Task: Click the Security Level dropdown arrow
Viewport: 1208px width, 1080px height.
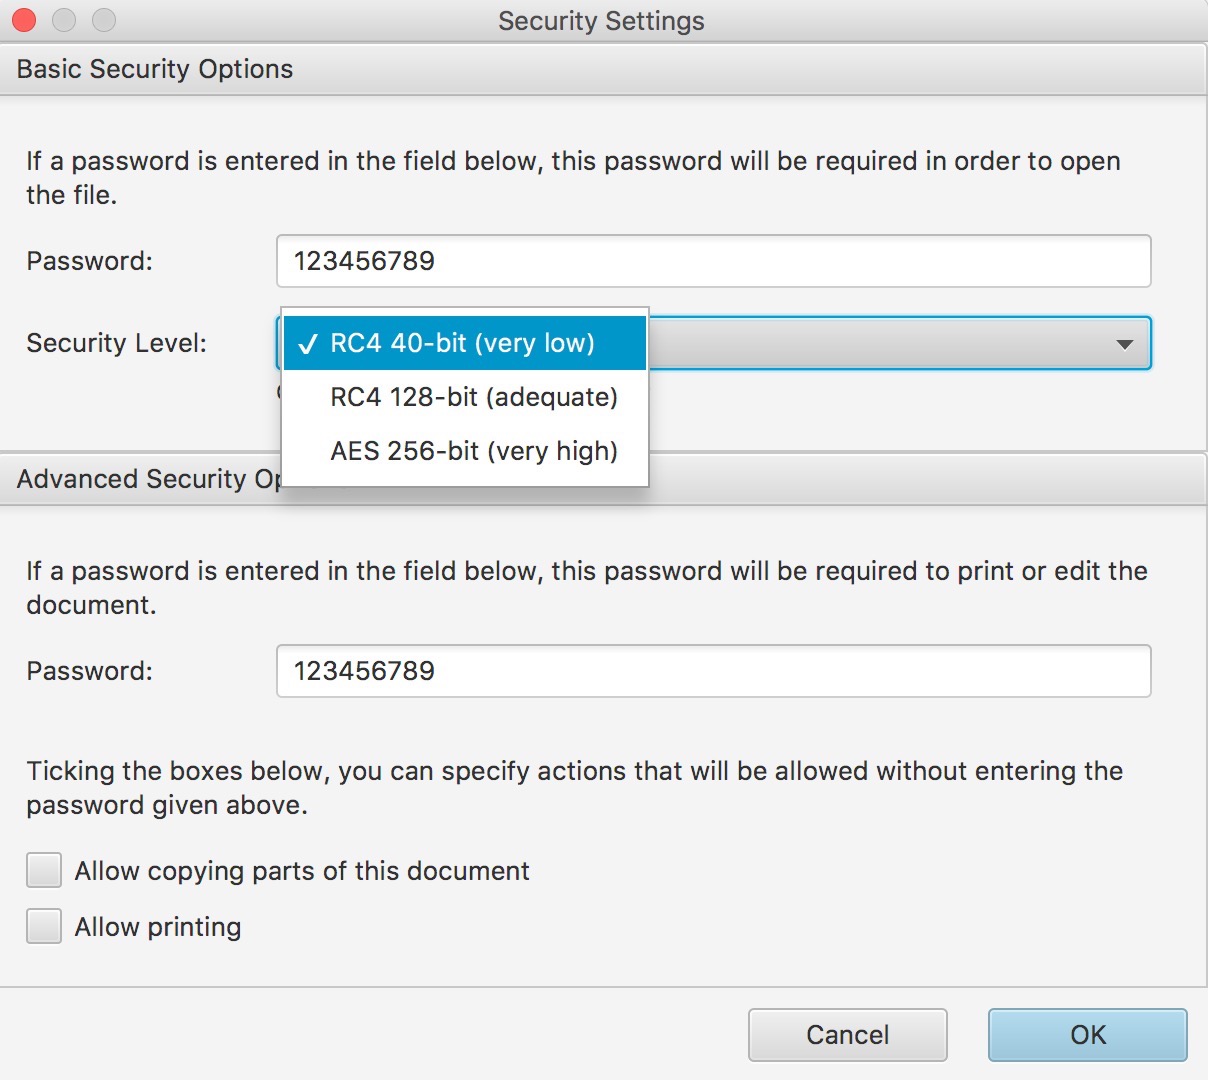Action: click(x=1124, y=344)
